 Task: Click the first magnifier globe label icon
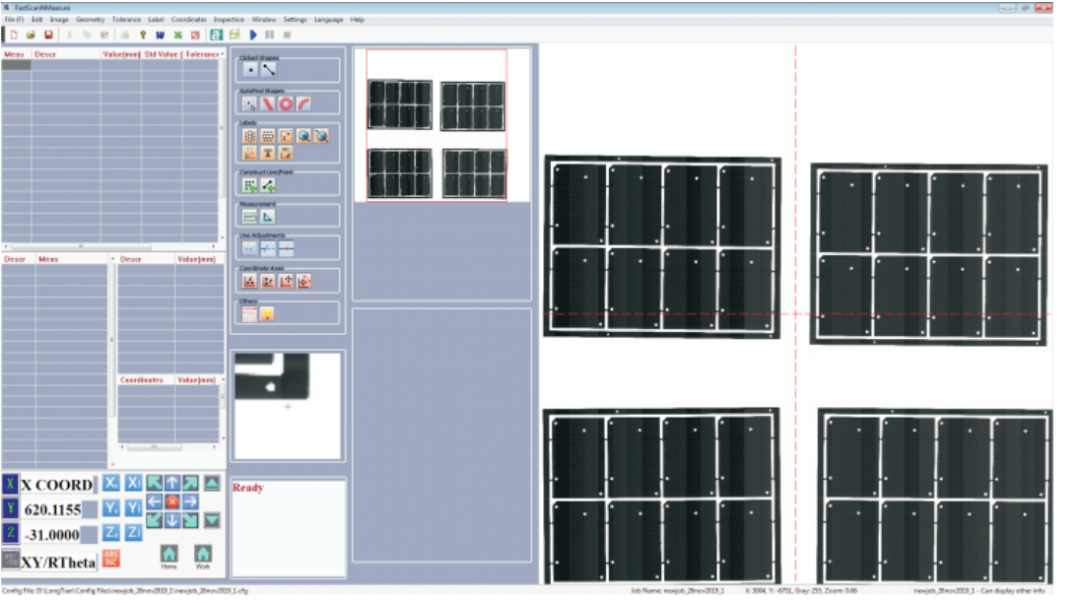point(304,136)
